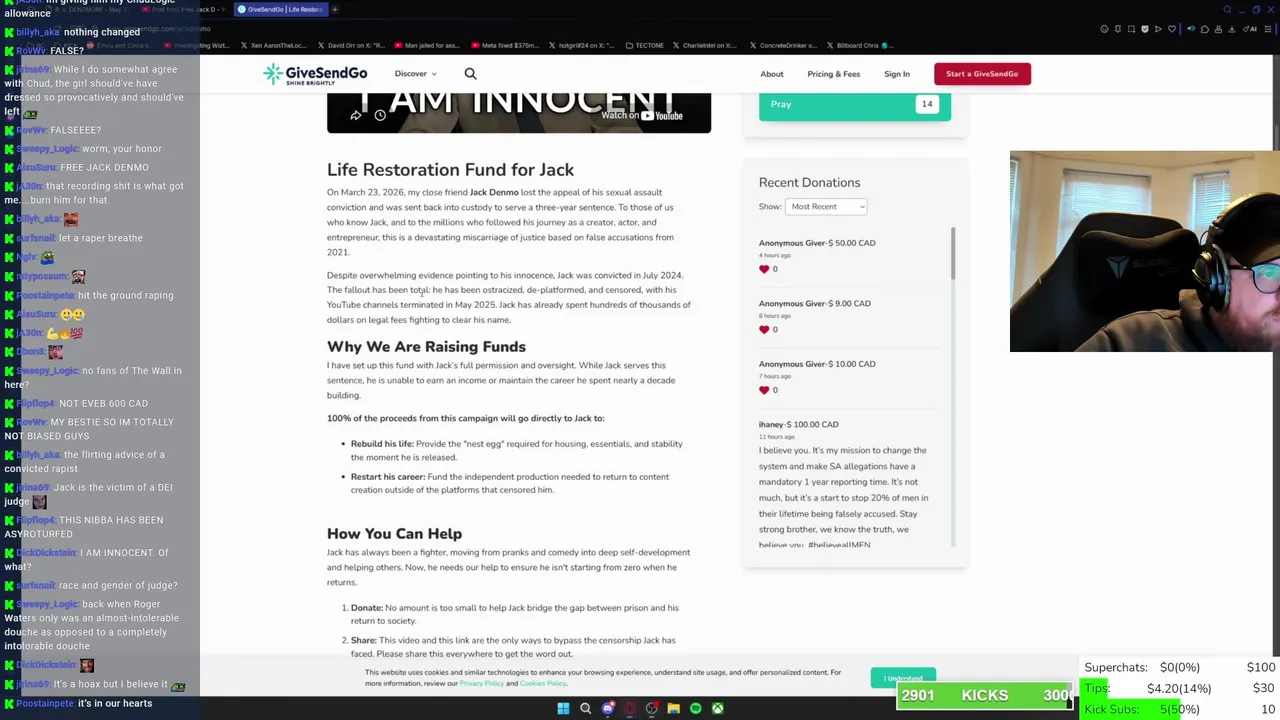Click the Sign In link
Viewport: 1280px width, 720px height.
[896, 74]
